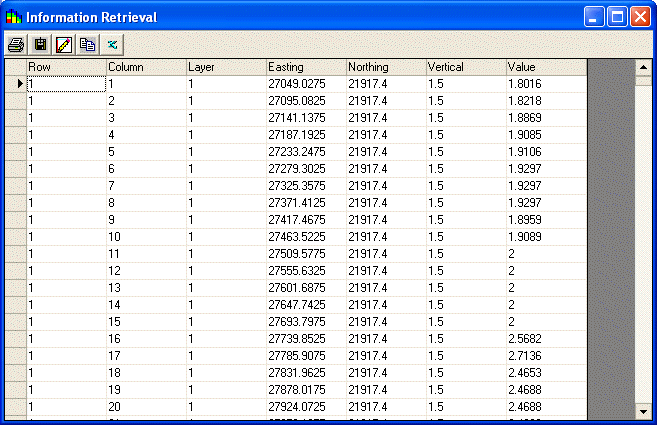This screenshot has height=425, width=657.
Task: Click the scrollbar up arrow
Action: click(x=643, y=67)
